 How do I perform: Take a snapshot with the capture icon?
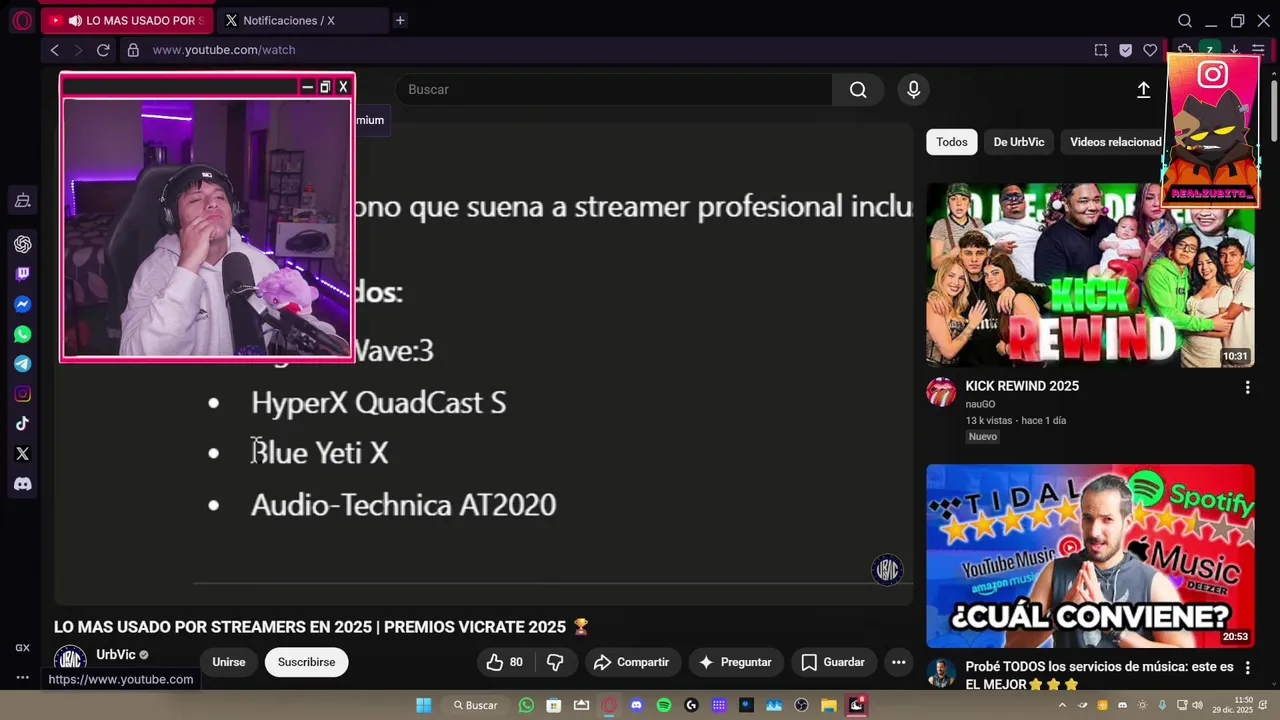pos(1101,50)
